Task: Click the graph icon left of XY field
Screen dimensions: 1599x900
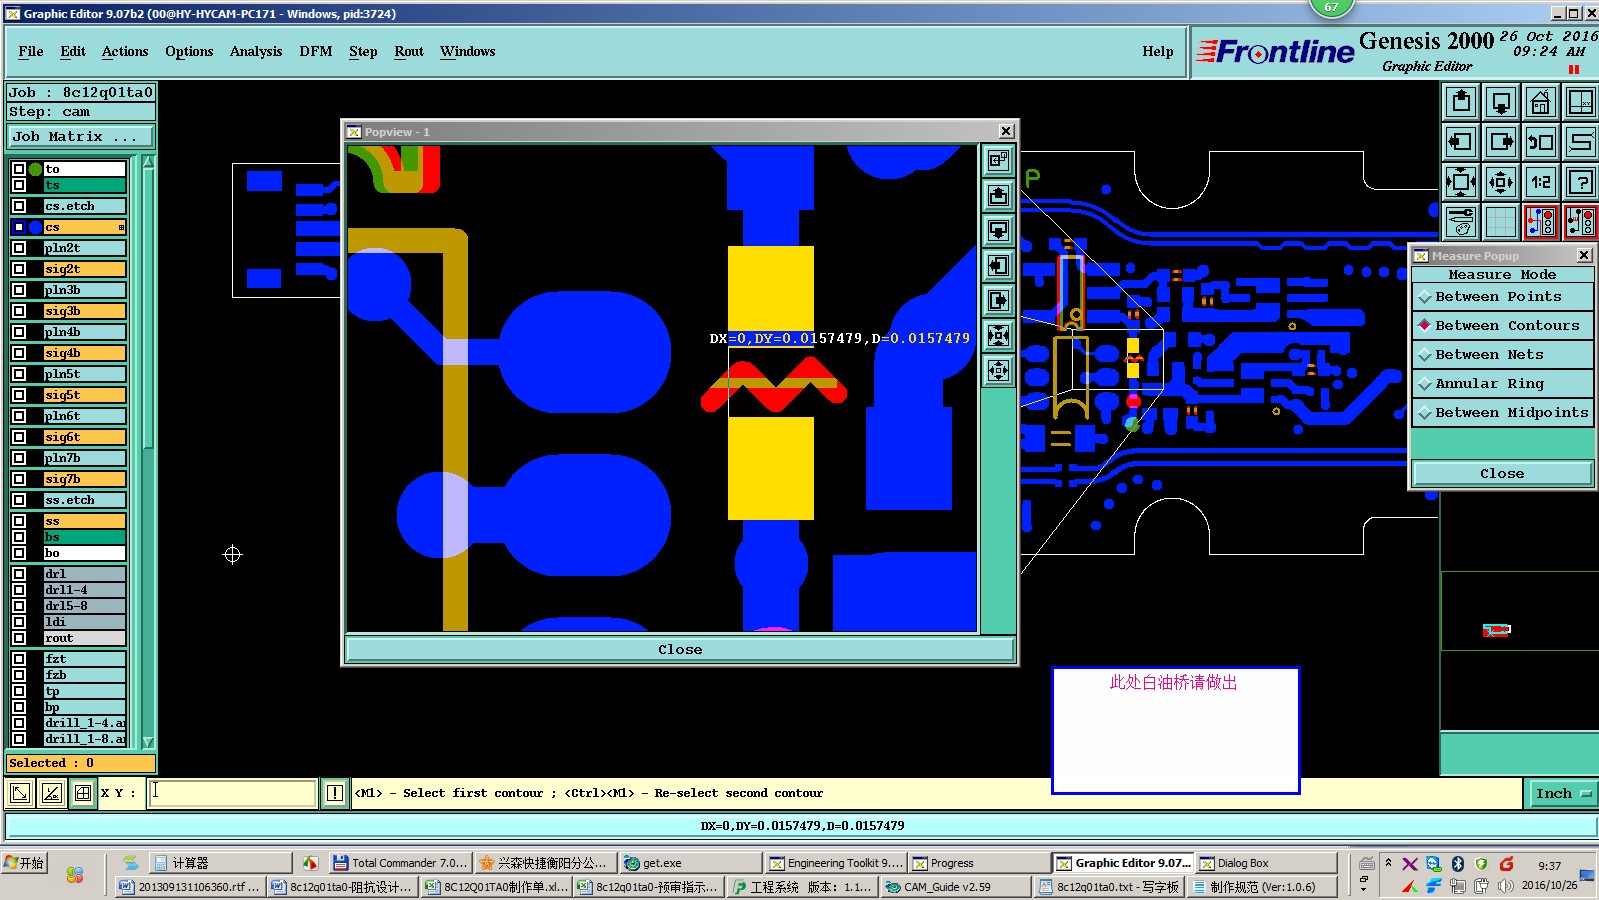Action: [x=52, y=793]
